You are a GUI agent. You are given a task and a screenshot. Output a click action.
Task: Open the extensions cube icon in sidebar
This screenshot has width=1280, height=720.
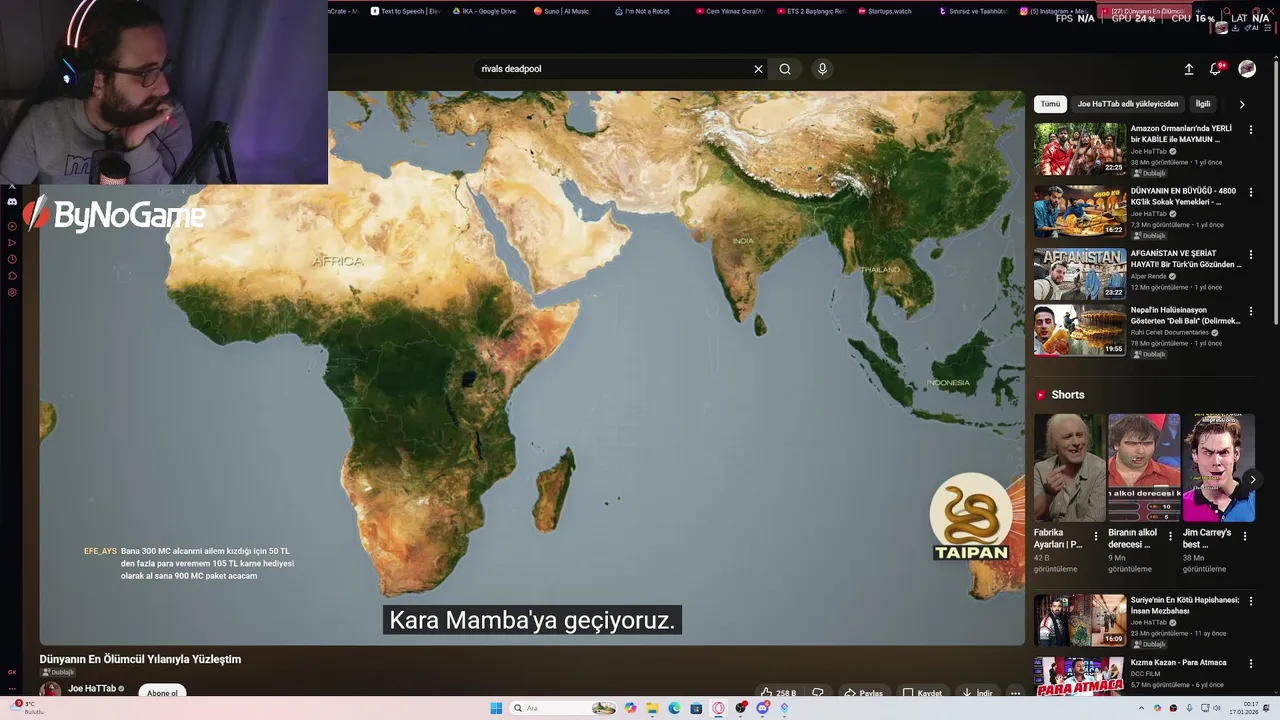point(12,276)
